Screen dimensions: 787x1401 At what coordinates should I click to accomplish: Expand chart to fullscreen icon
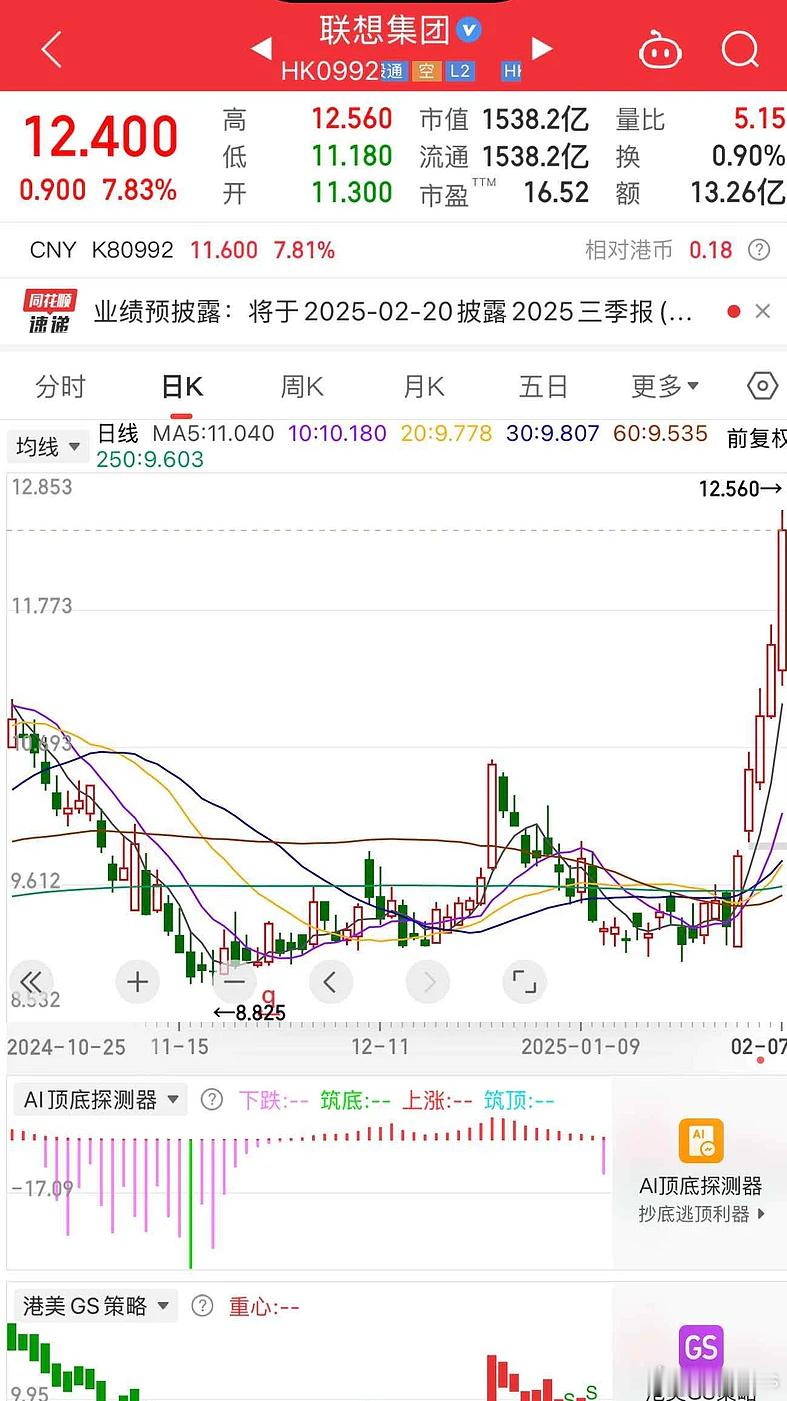(x=525, y=982)
